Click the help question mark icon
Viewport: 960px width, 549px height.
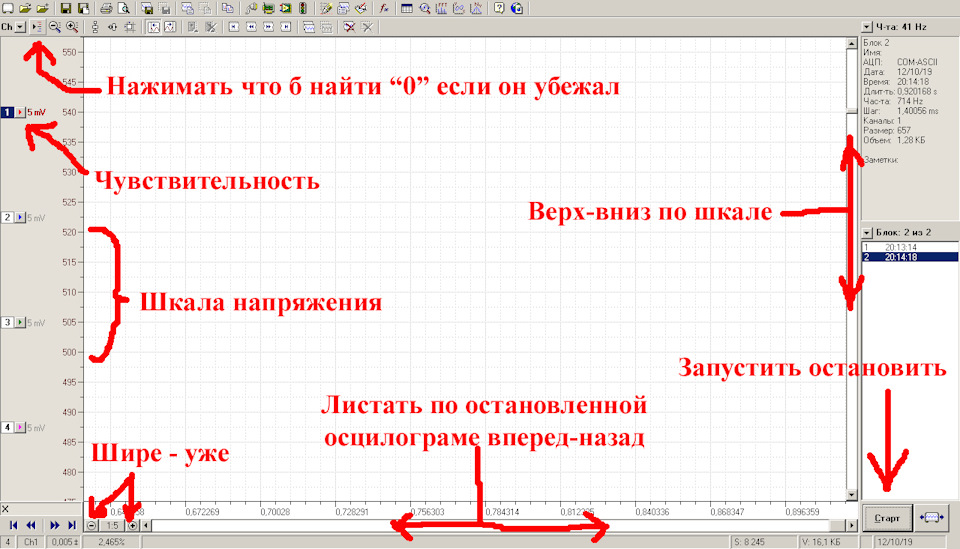[x=498, y=8]
